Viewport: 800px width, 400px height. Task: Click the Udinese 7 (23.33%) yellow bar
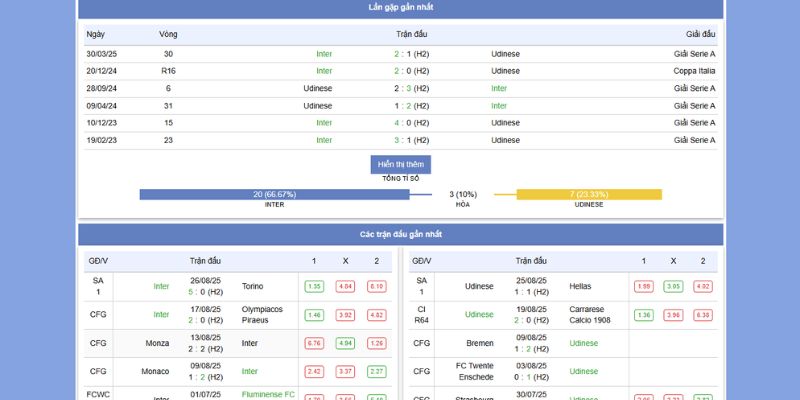pyautogui.click(x=589, y=194)
